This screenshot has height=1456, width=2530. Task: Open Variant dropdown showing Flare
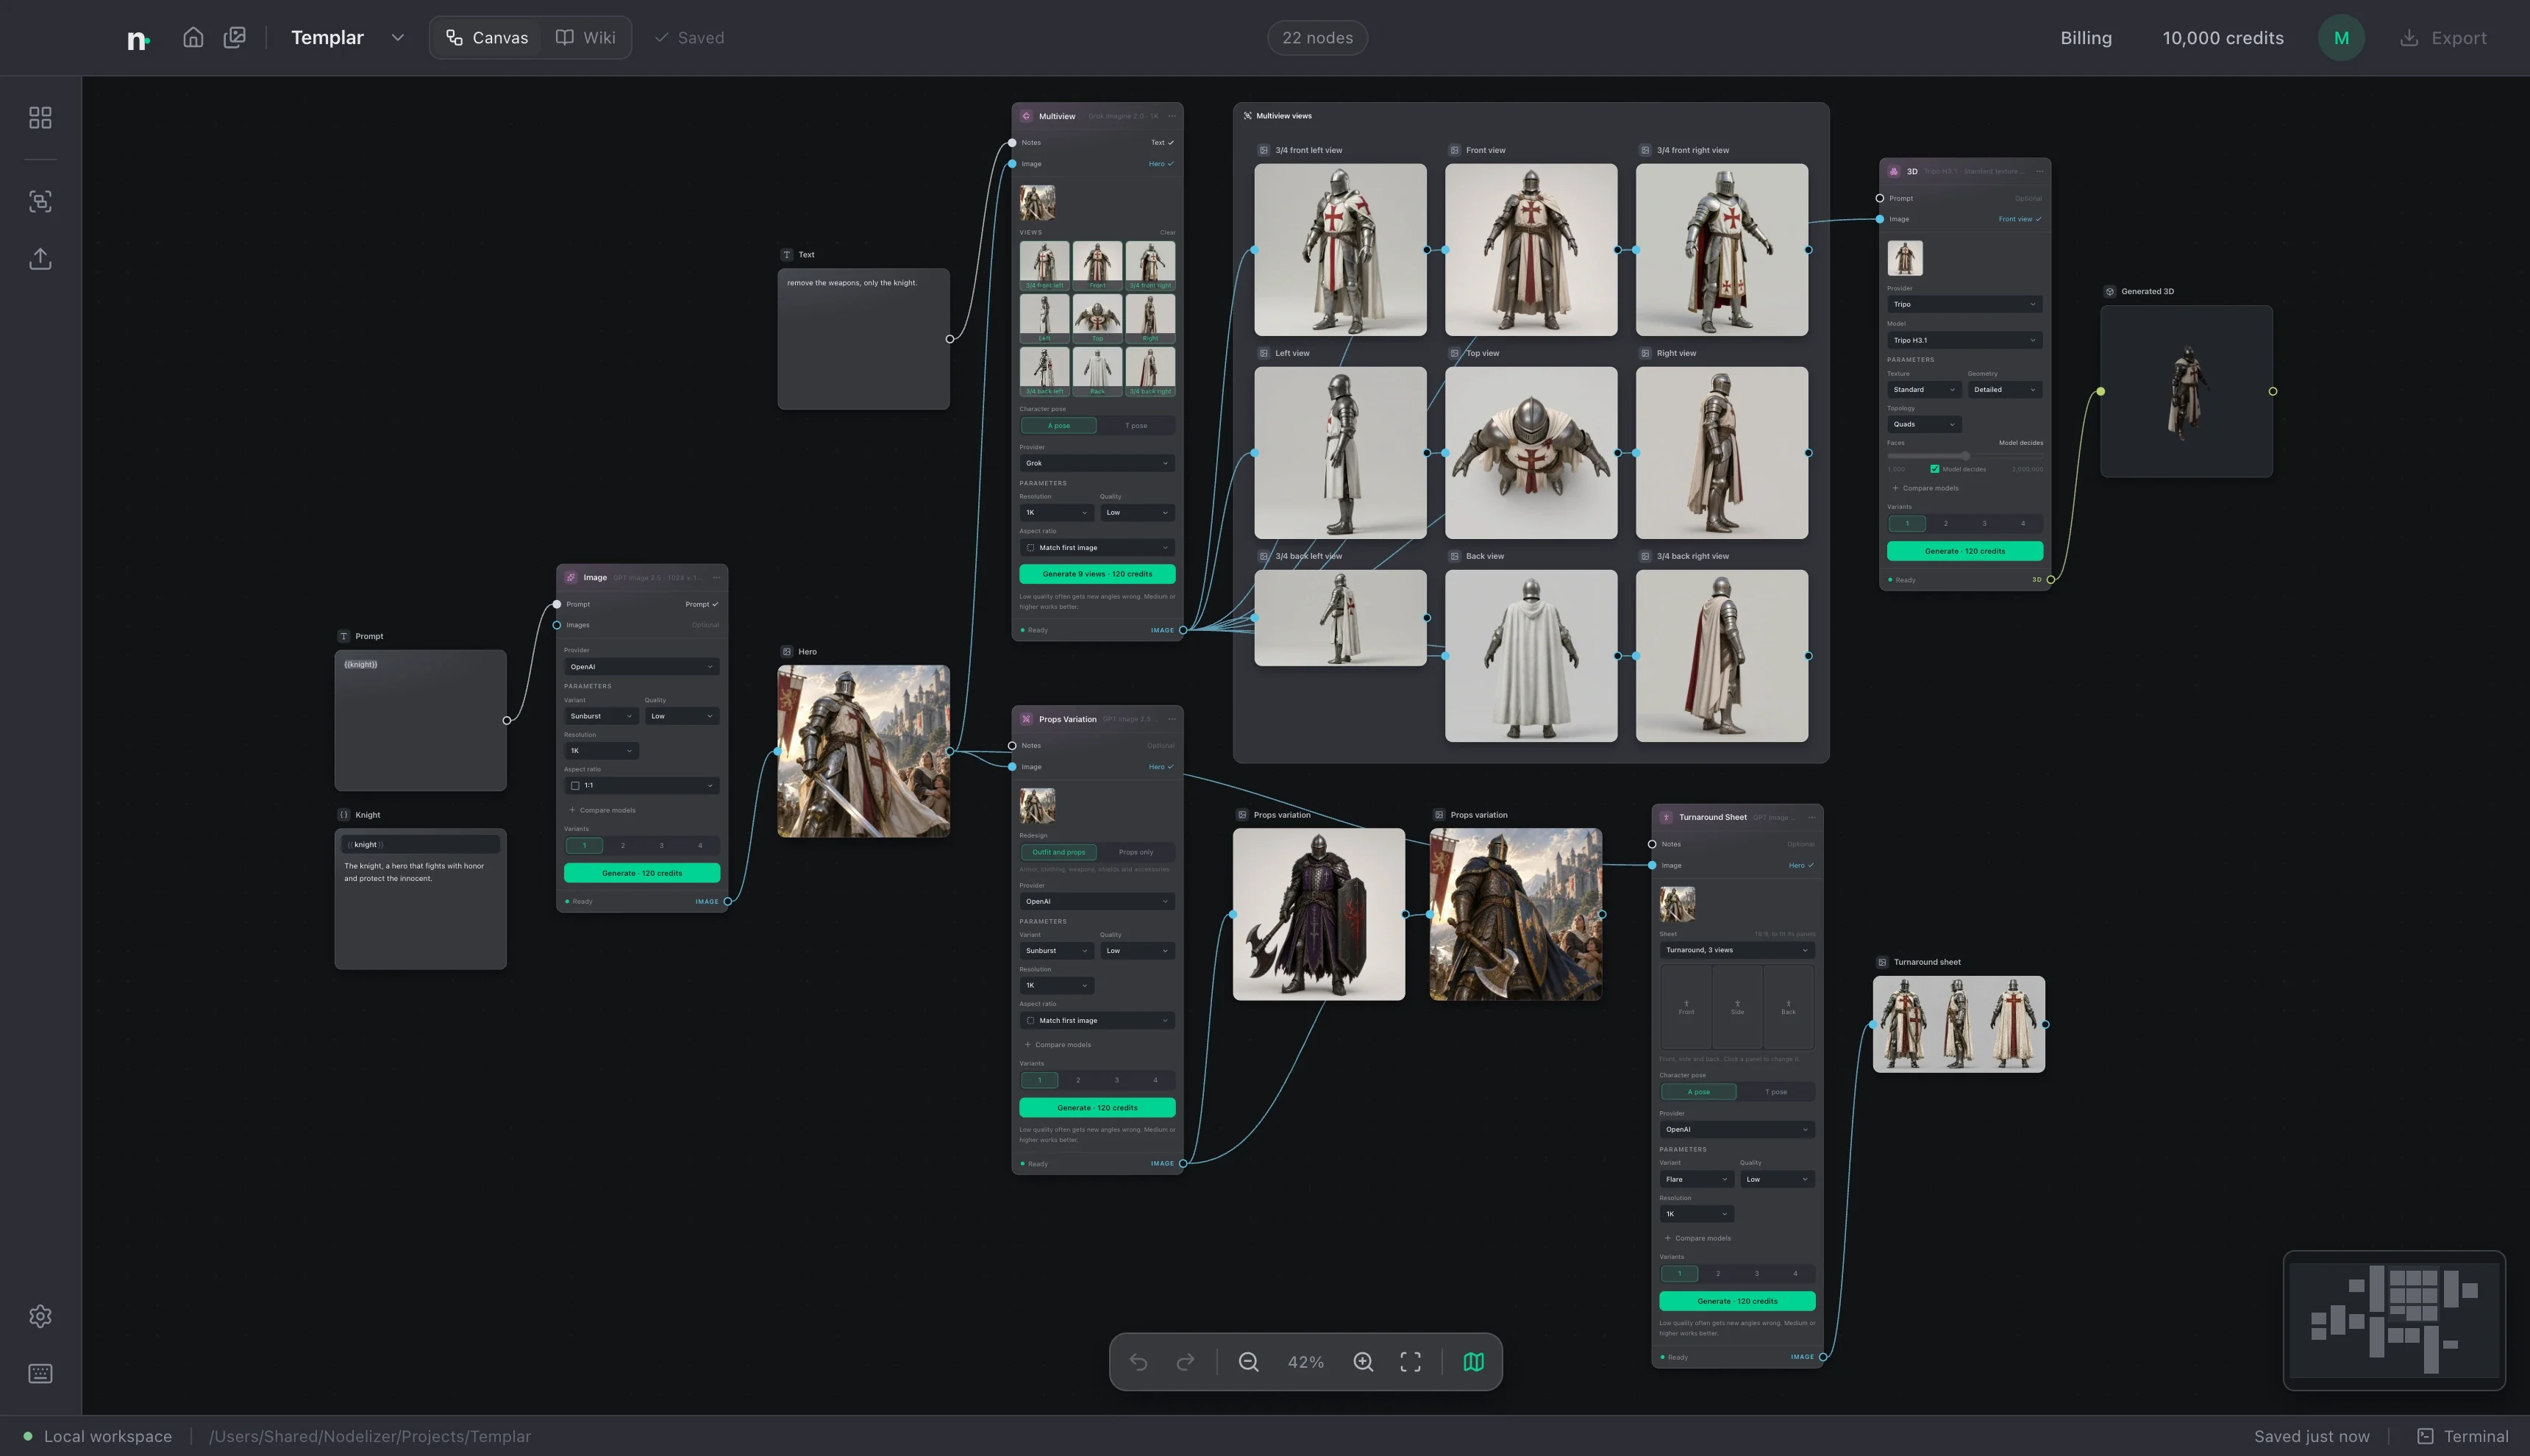[1696, 1179]
